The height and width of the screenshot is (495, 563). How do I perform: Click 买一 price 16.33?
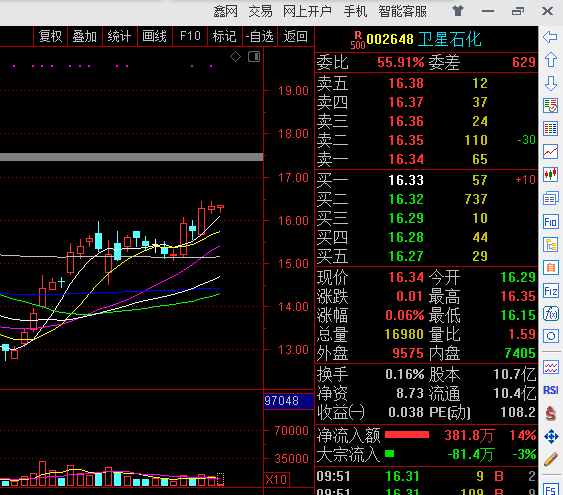point(406,180)
